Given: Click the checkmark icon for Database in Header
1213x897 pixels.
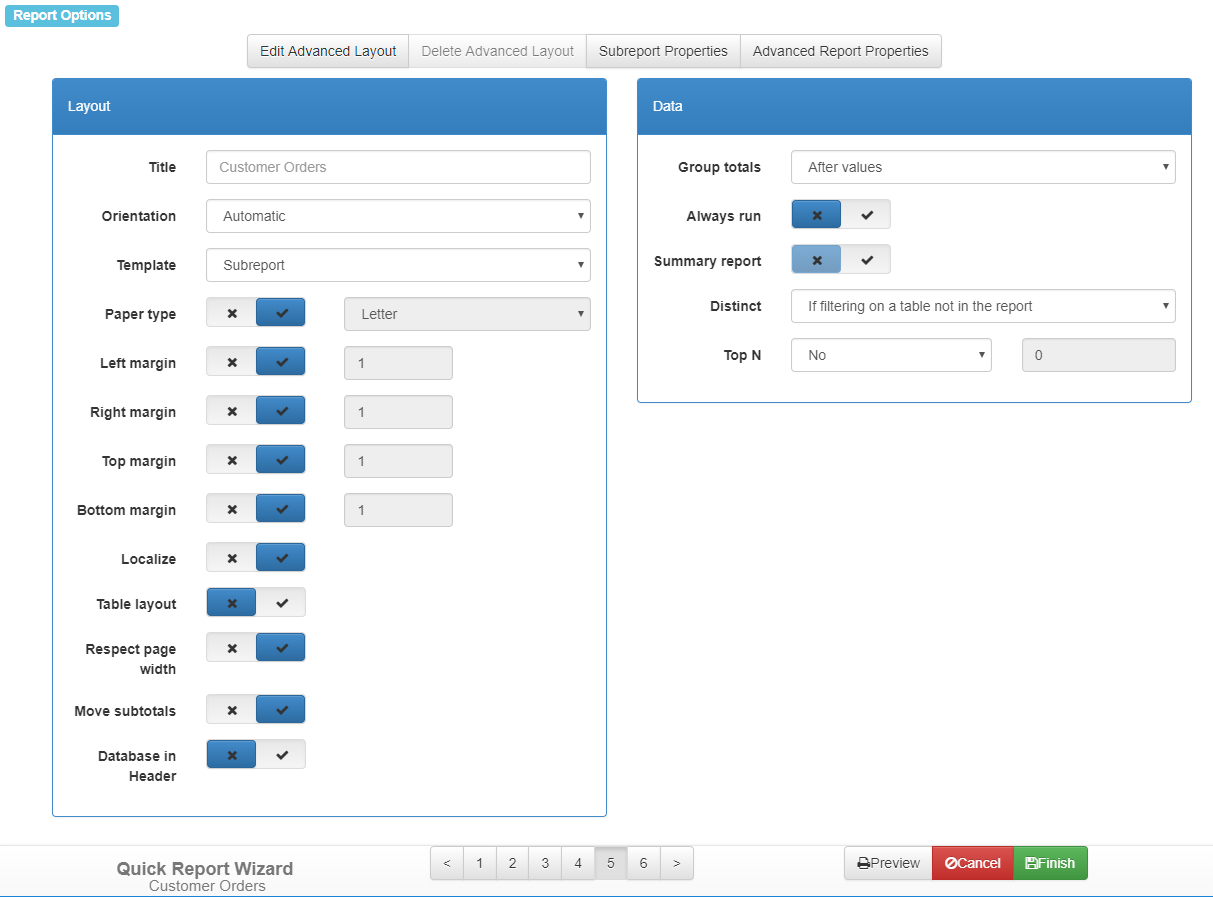Looking at the screenshot, I should pyautogui.click(x=281, y=755).
